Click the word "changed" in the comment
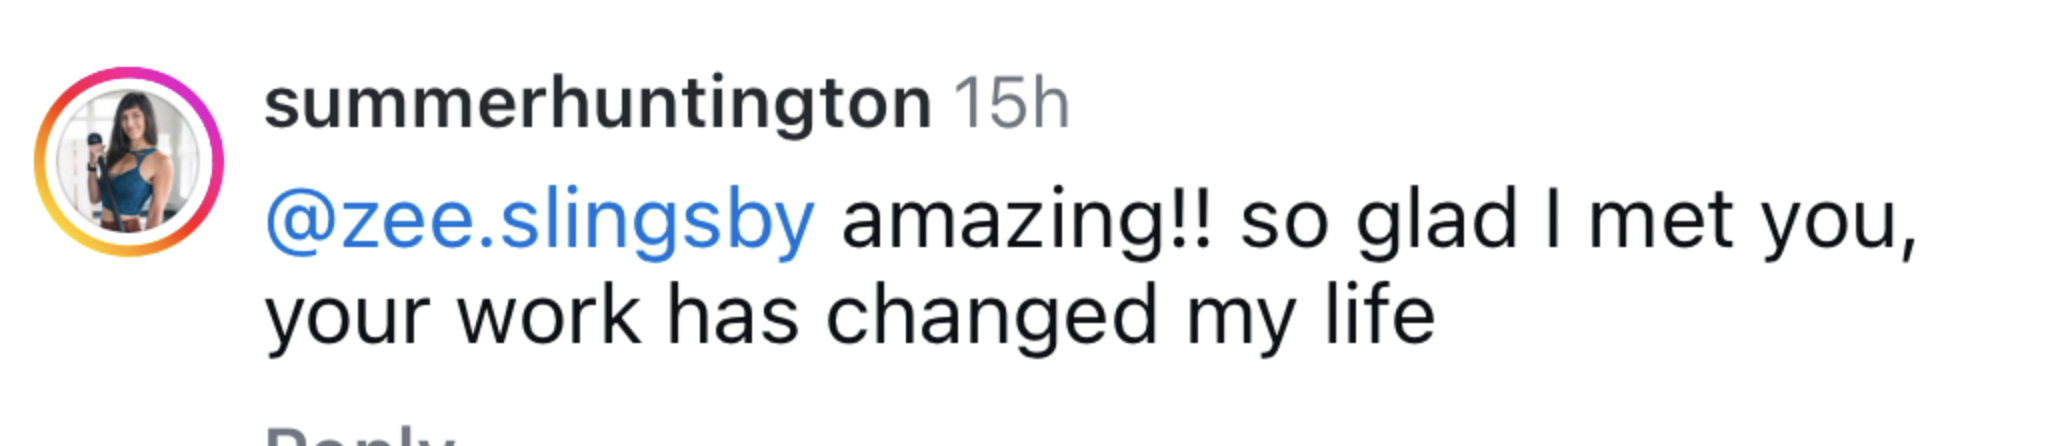This screenshot has height=446, width=2072. [991, 318]
